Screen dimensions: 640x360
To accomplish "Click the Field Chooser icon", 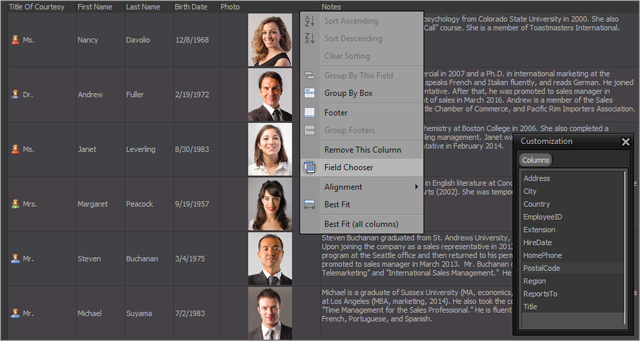I will point(309,167).
